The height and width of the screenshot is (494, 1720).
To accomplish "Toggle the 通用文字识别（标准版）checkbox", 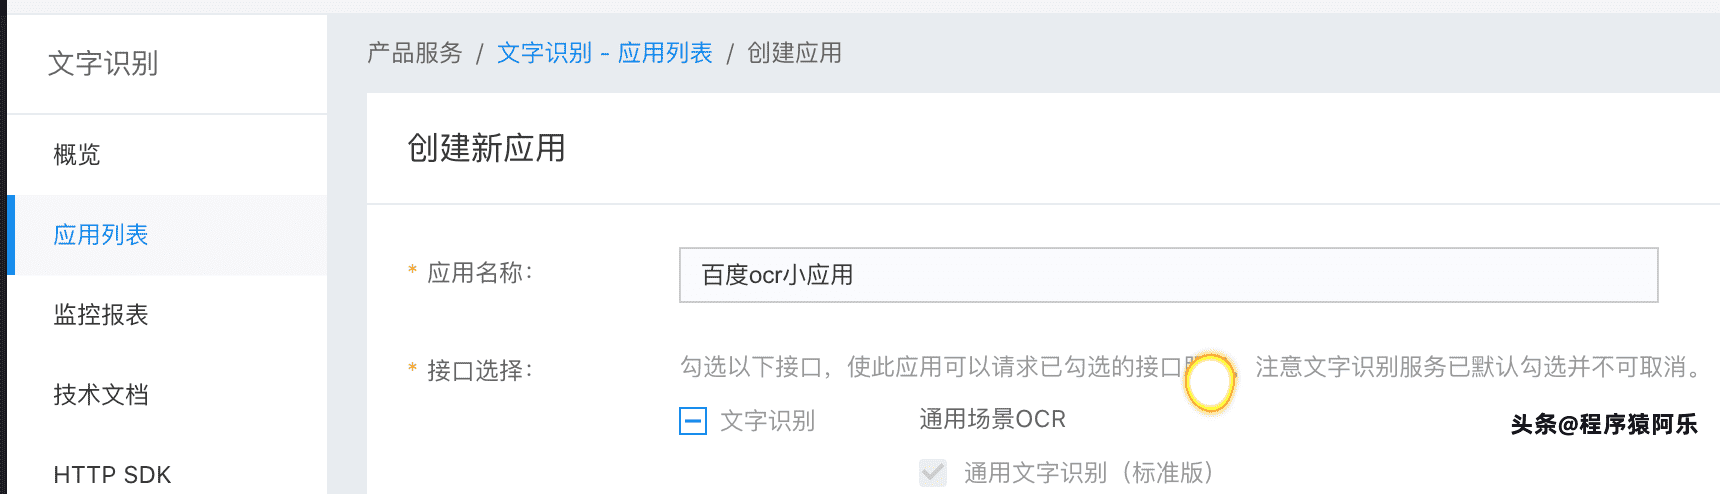I will pyautogui.click(x=933, y=472).
